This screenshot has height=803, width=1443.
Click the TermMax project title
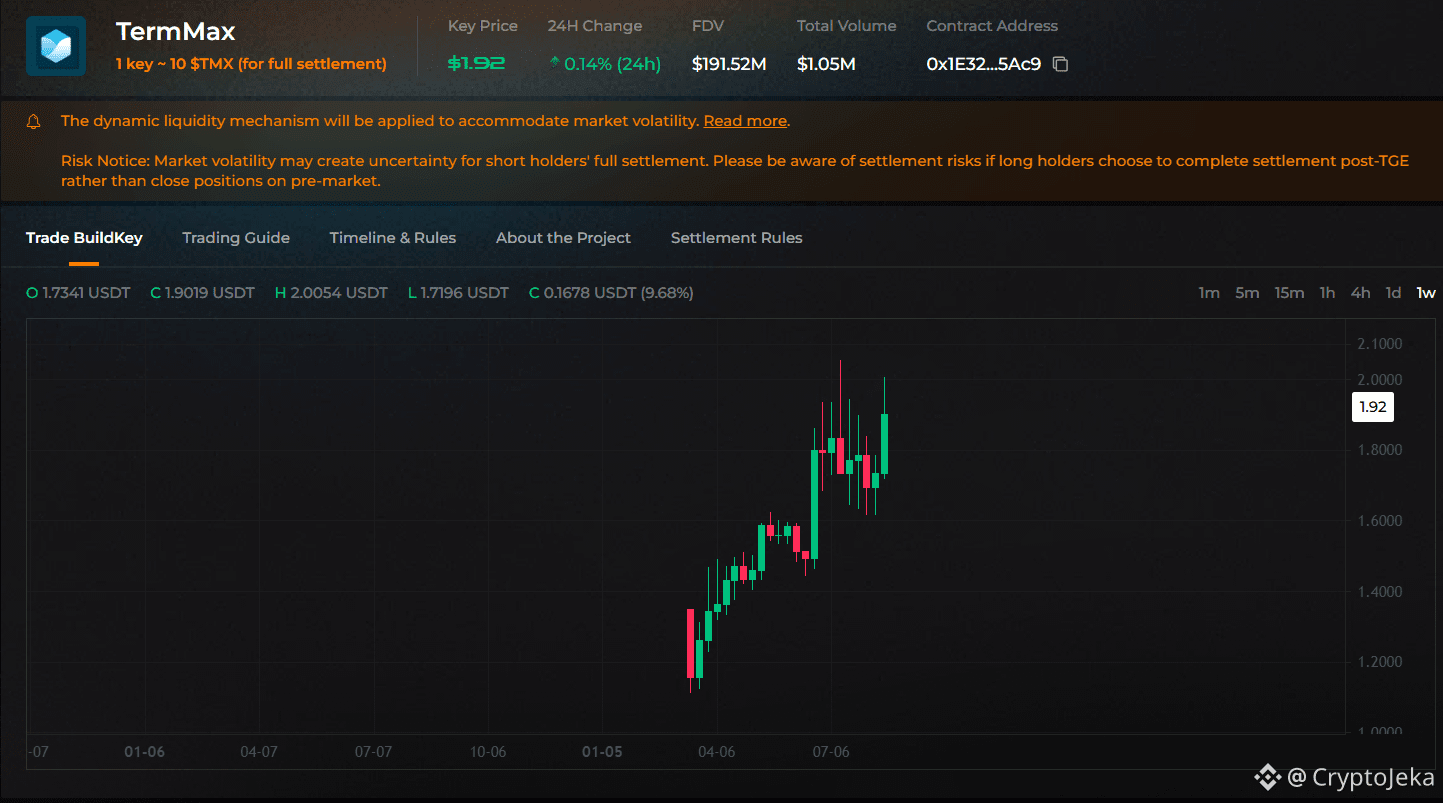click(175, 32)
